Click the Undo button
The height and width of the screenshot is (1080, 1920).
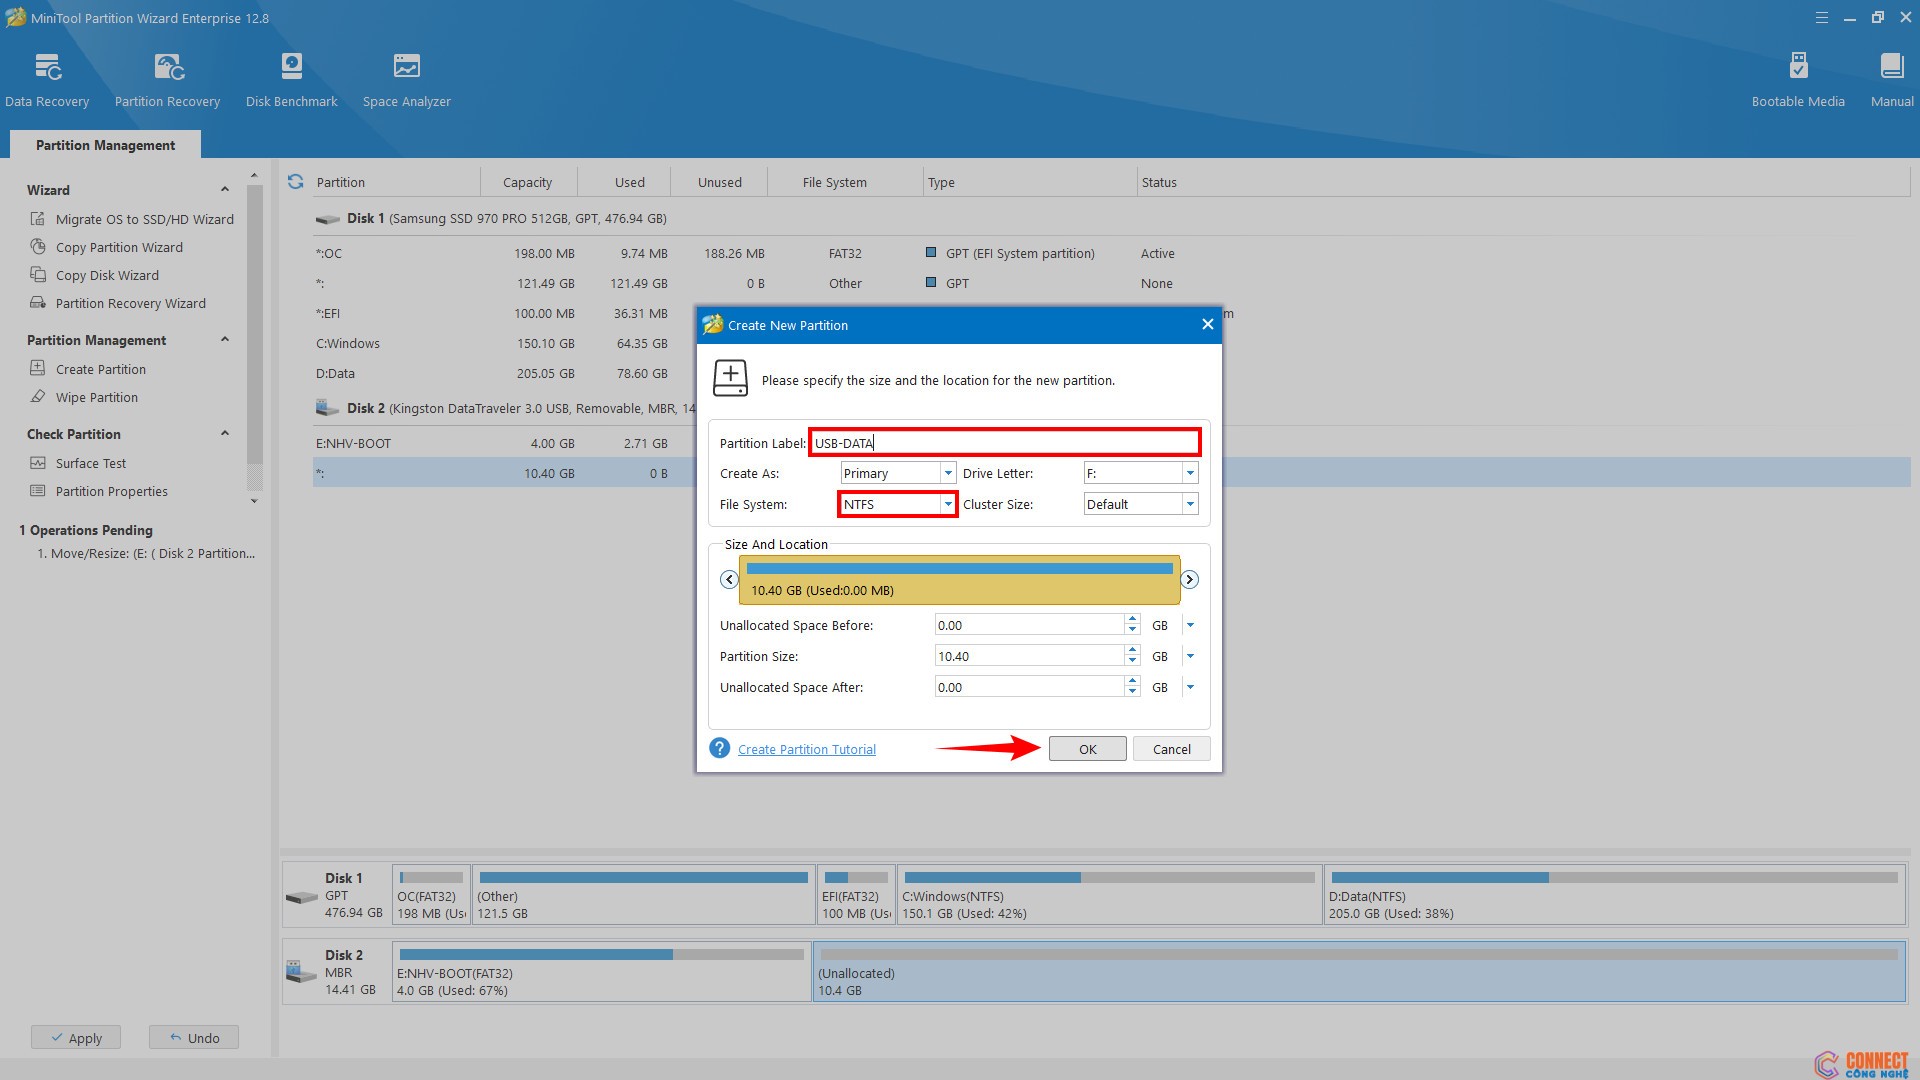[x=194, y=1038]
